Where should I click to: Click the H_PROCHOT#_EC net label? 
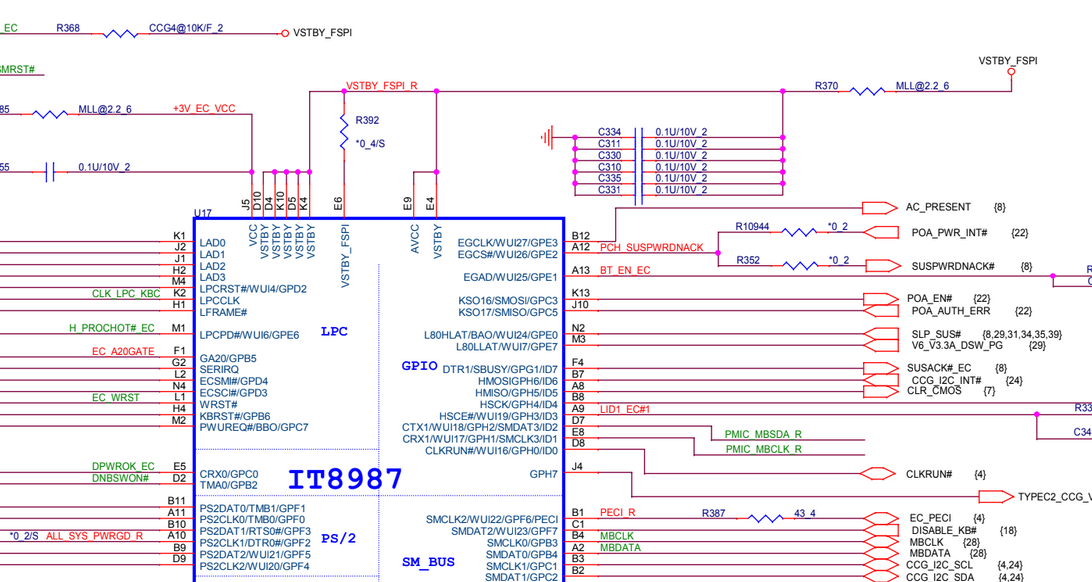111,328
